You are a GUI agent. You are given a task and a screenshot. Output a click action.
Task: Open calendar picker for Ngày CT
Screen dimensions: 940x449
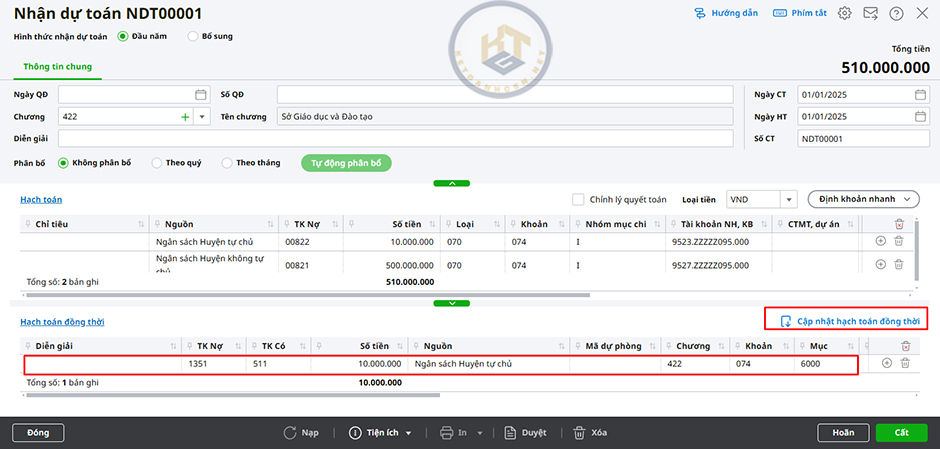[x=920, y=95]
